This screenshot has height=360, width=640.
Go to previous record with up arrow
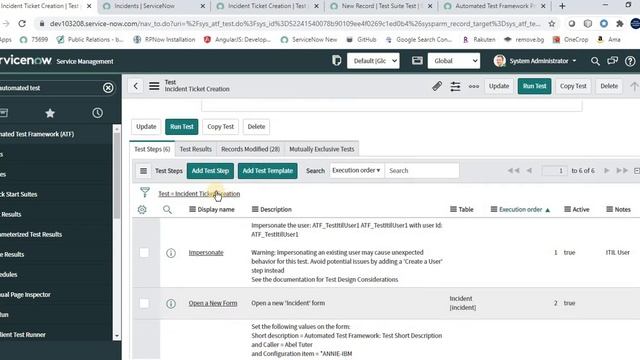point(634,86)
